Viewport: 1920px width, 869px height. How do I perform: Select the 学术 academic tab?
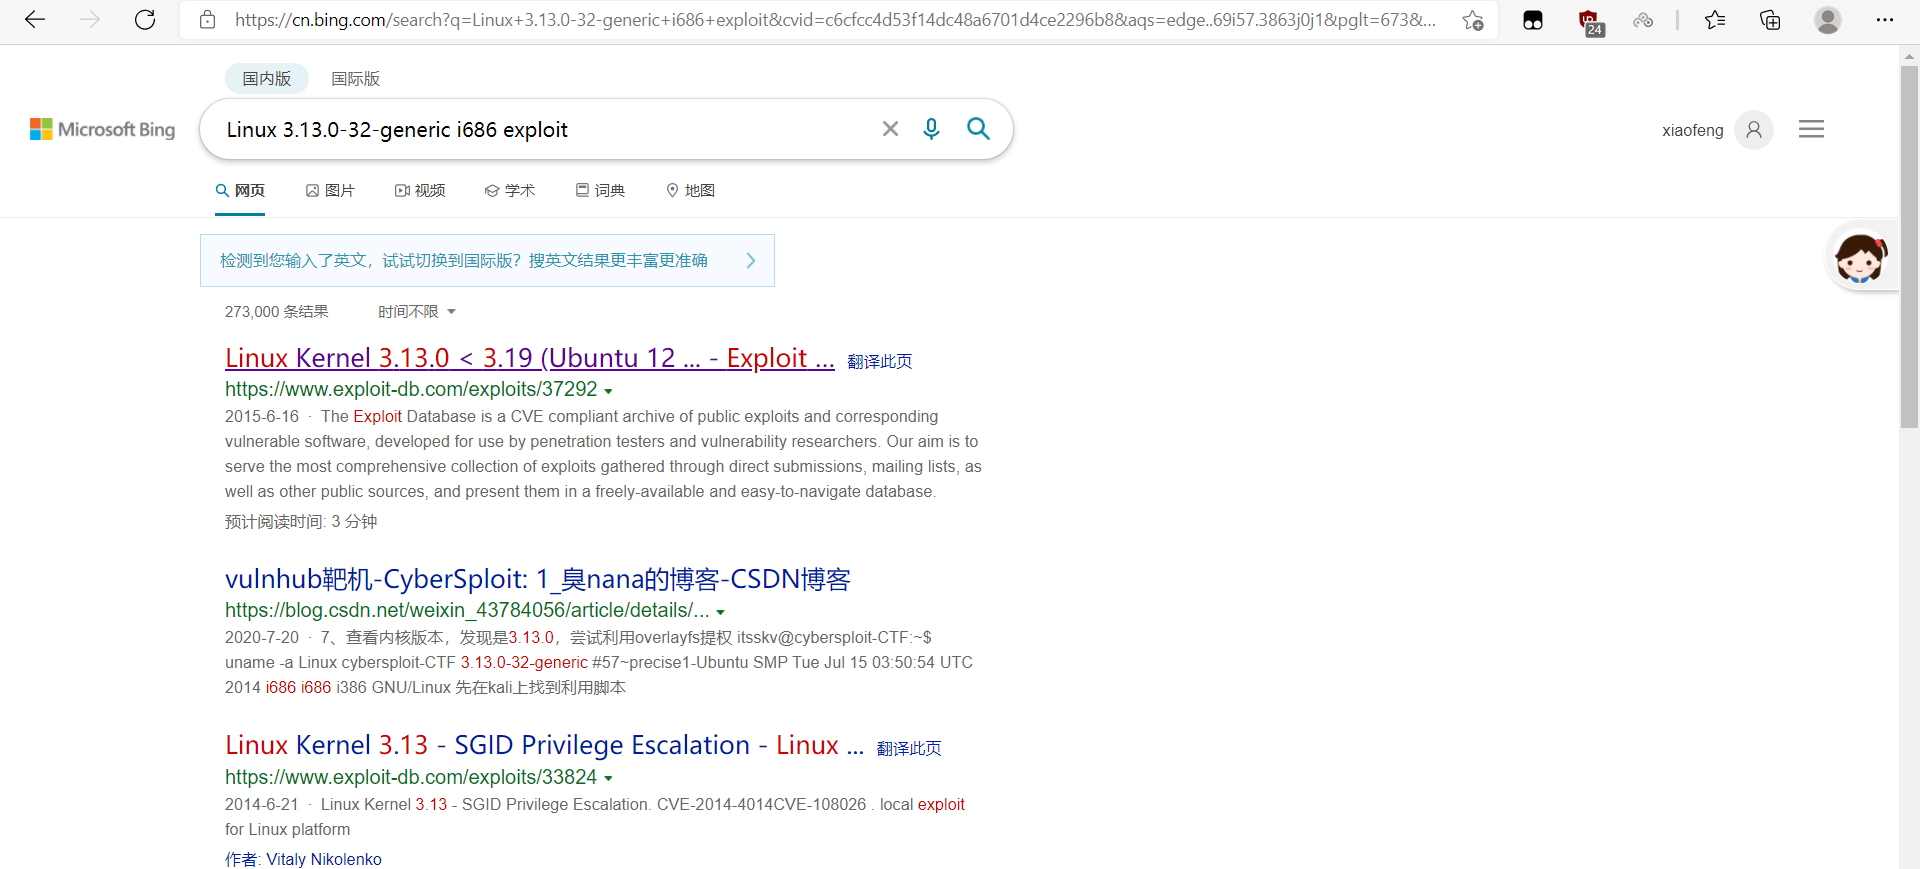(510, 190)
